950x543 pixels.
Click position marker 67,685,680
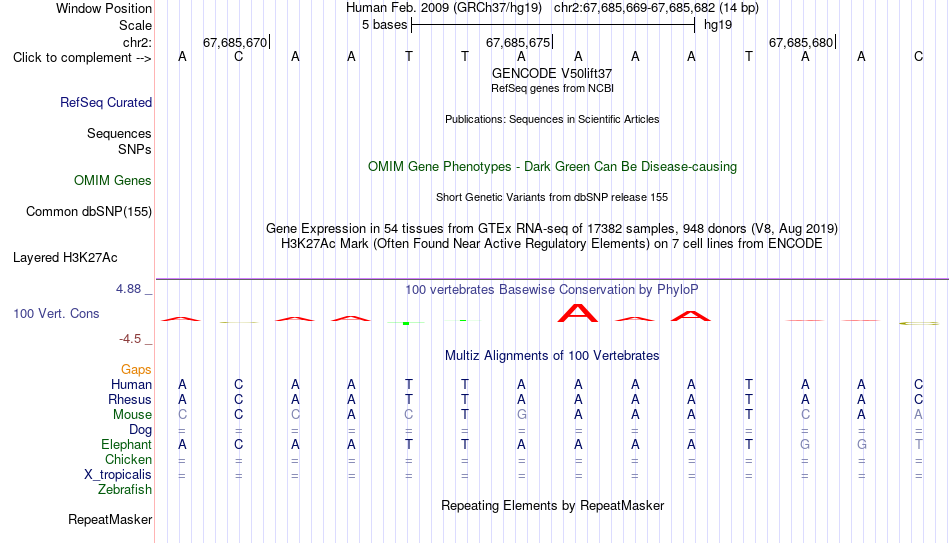pyautogui.click(x=801, y=42)
